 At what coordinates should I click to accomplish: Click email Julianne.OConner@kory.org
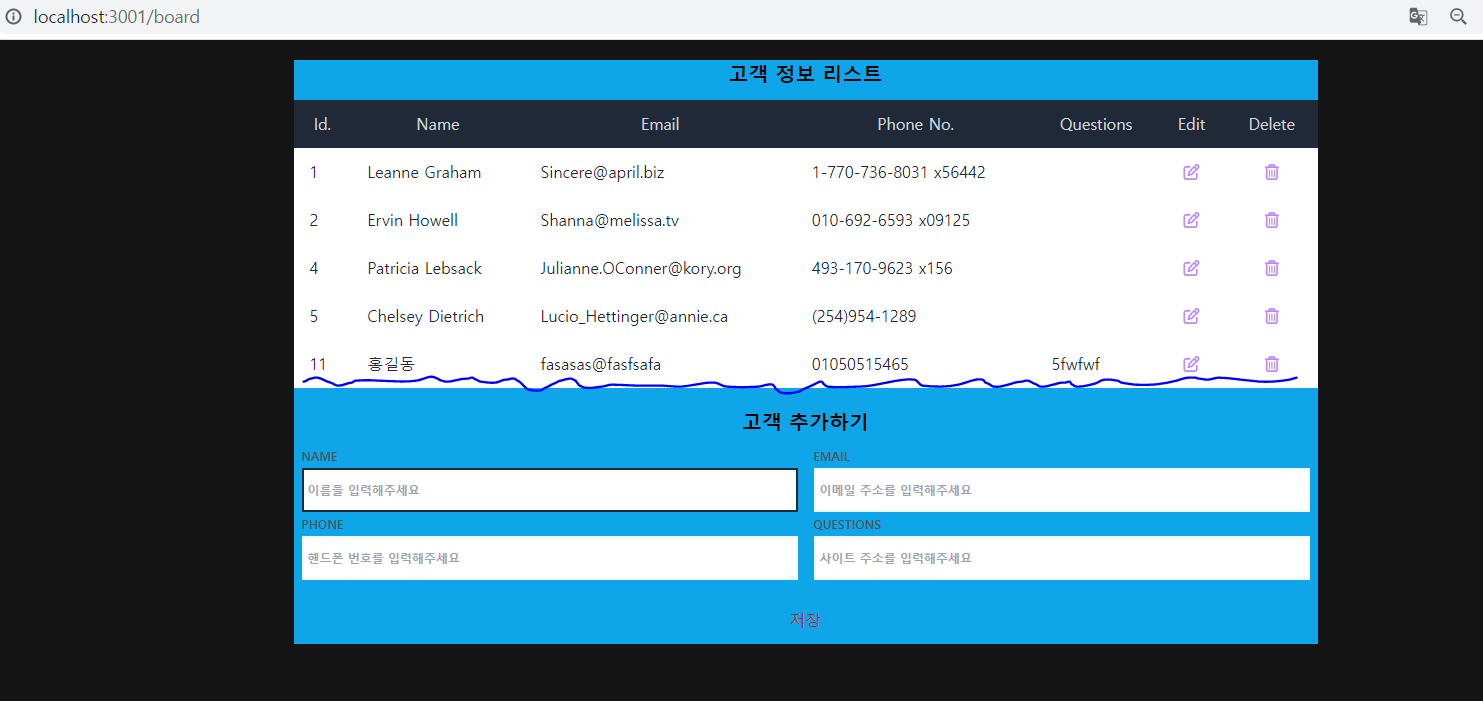coord(641,268)
